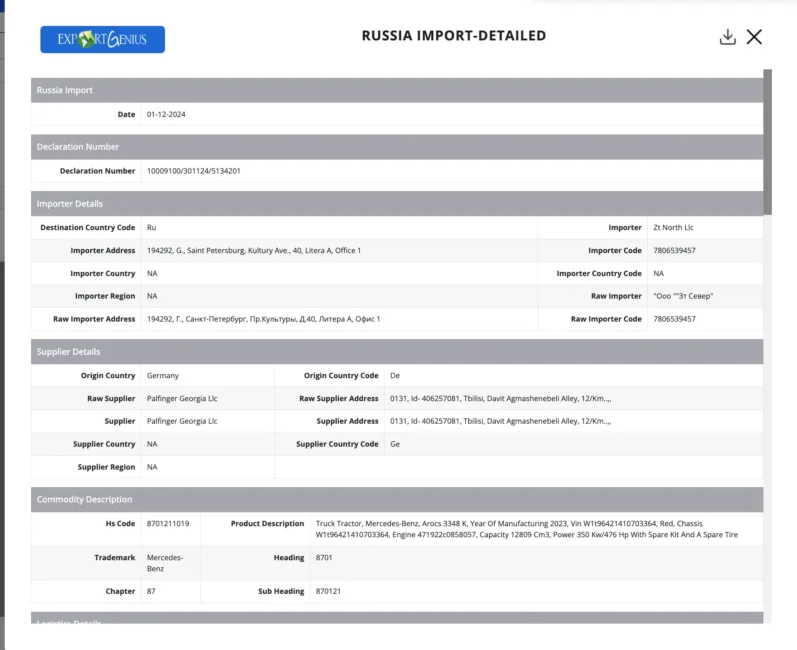Select importer name Zt North Llc
Screen dimensions: 797x650
point(673,228)
